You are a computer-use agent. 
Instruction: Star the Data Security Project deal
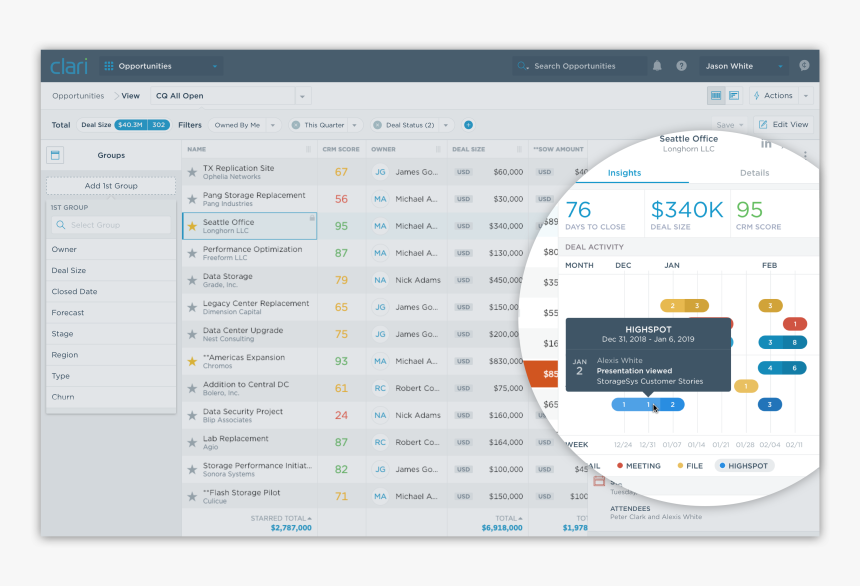(x=192, y=415)
